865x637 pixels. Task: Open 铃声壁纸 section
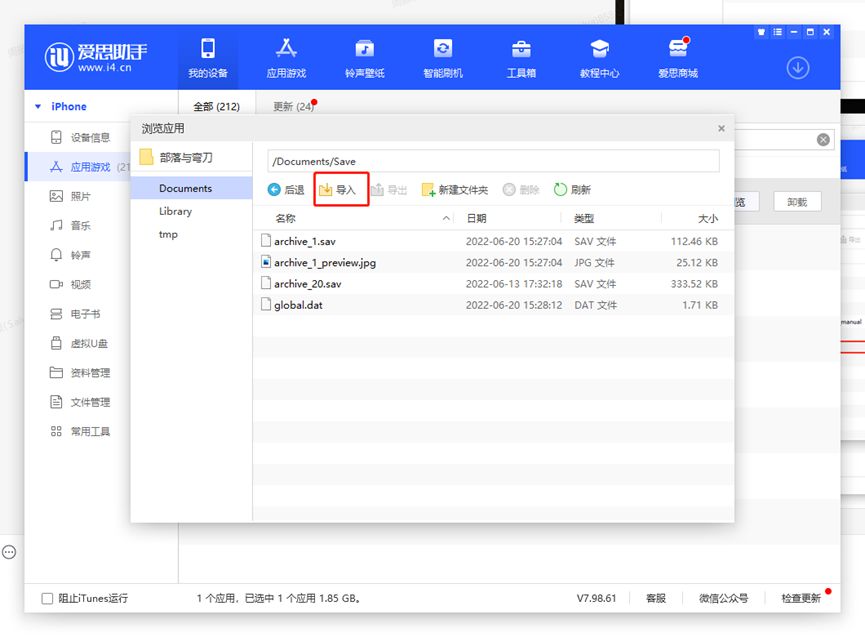tap(365, 58)
